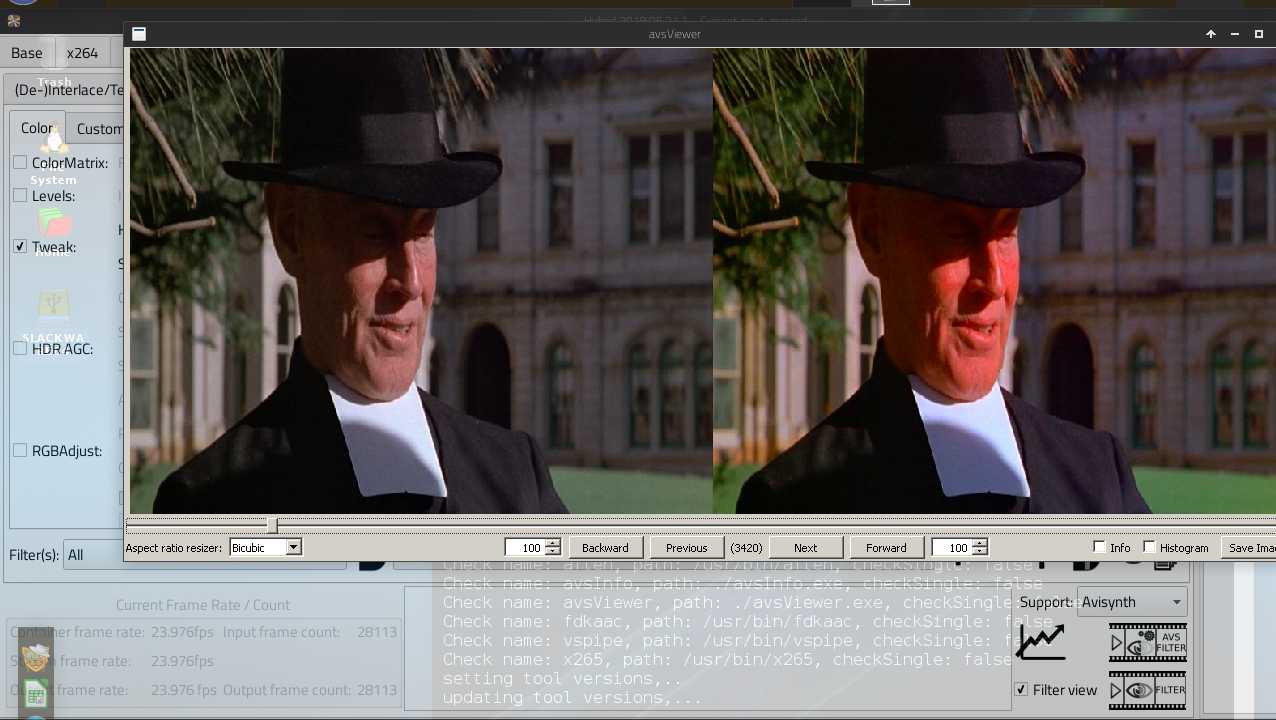Click the Next frame button

click(x=805, y=548)
